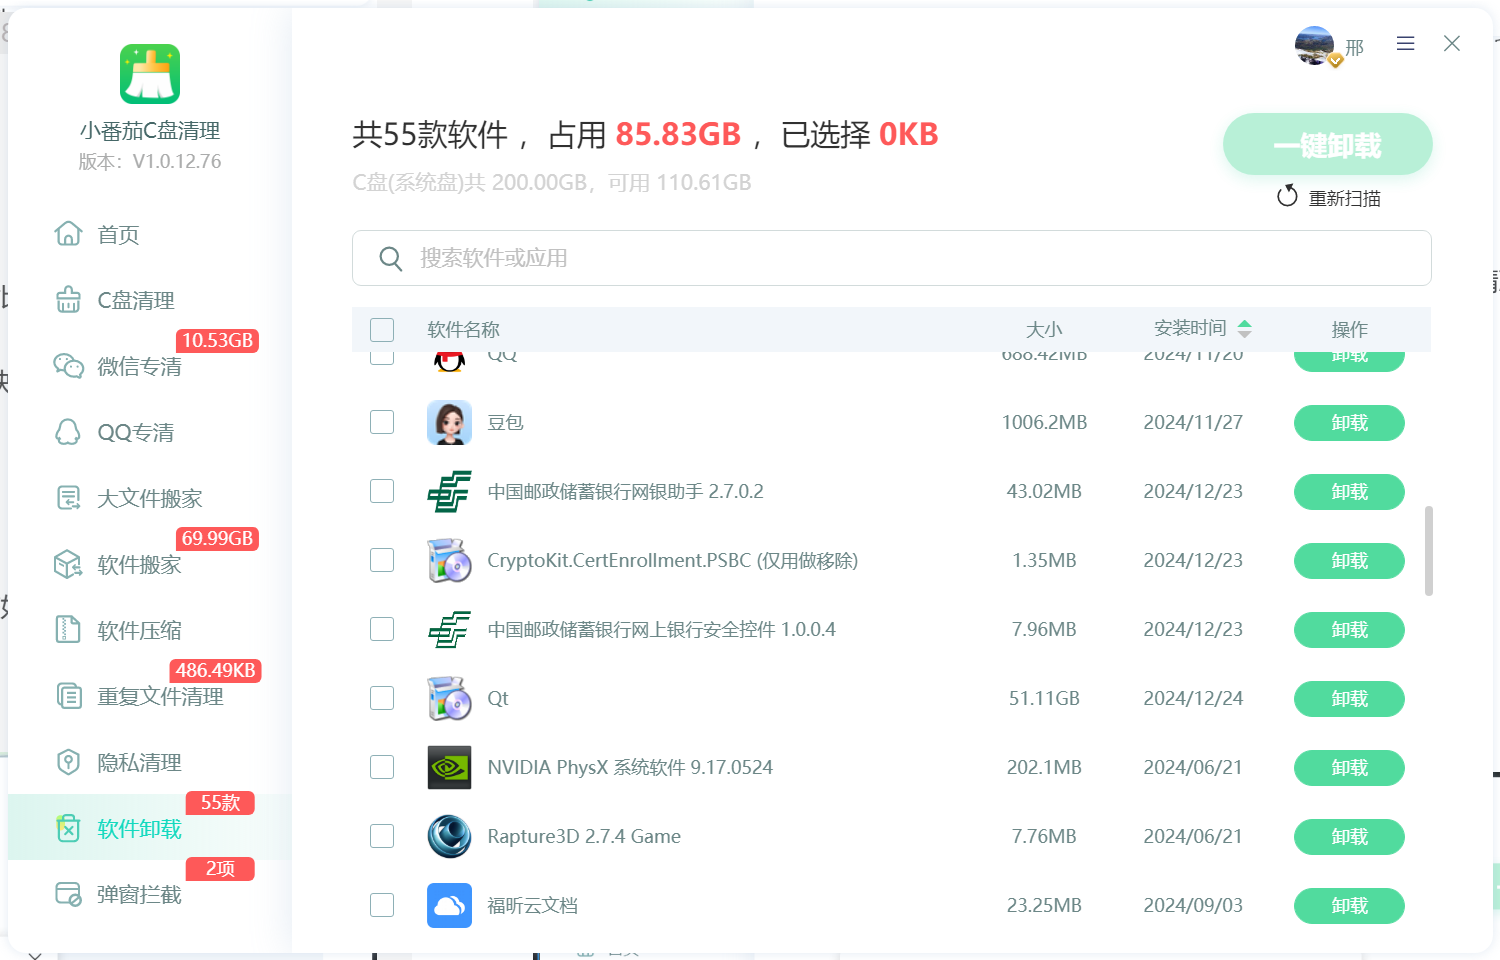Click the 网上银行安全控件 postal logo icon

(x=449, y=629)
